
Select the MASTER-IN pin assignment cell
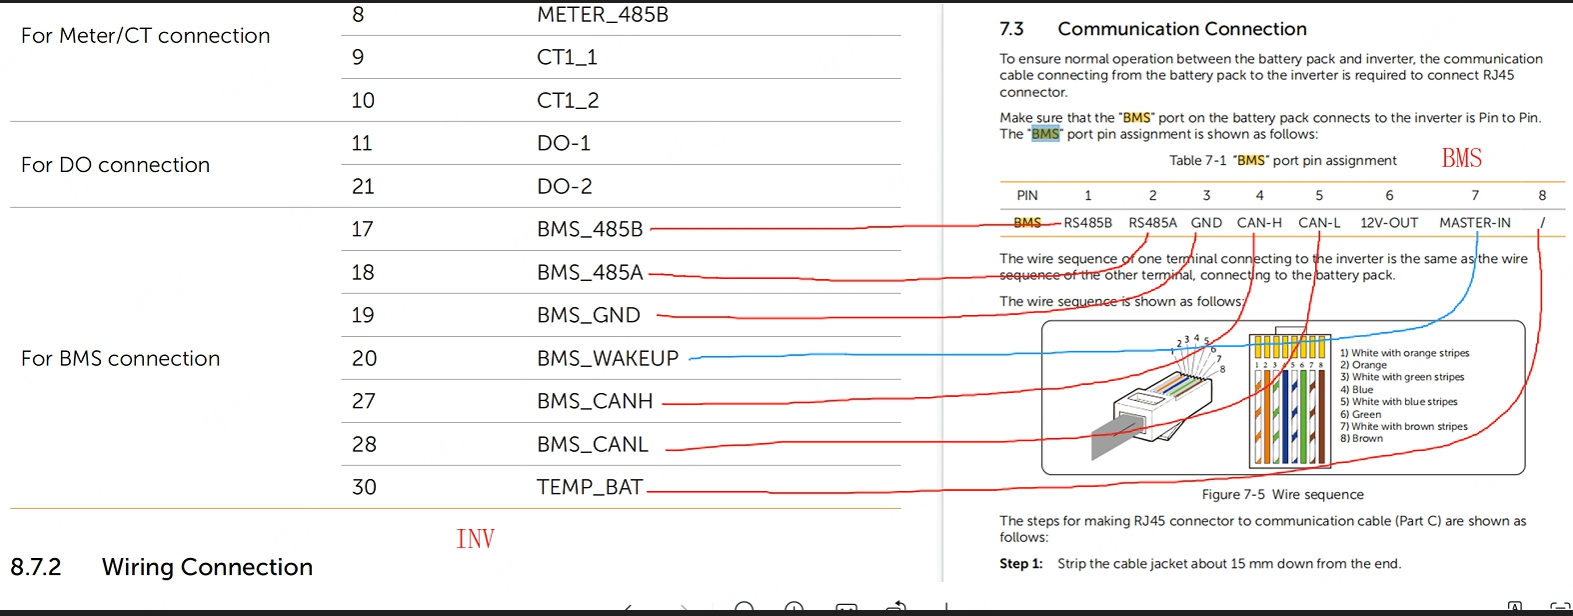(1474, 223)
